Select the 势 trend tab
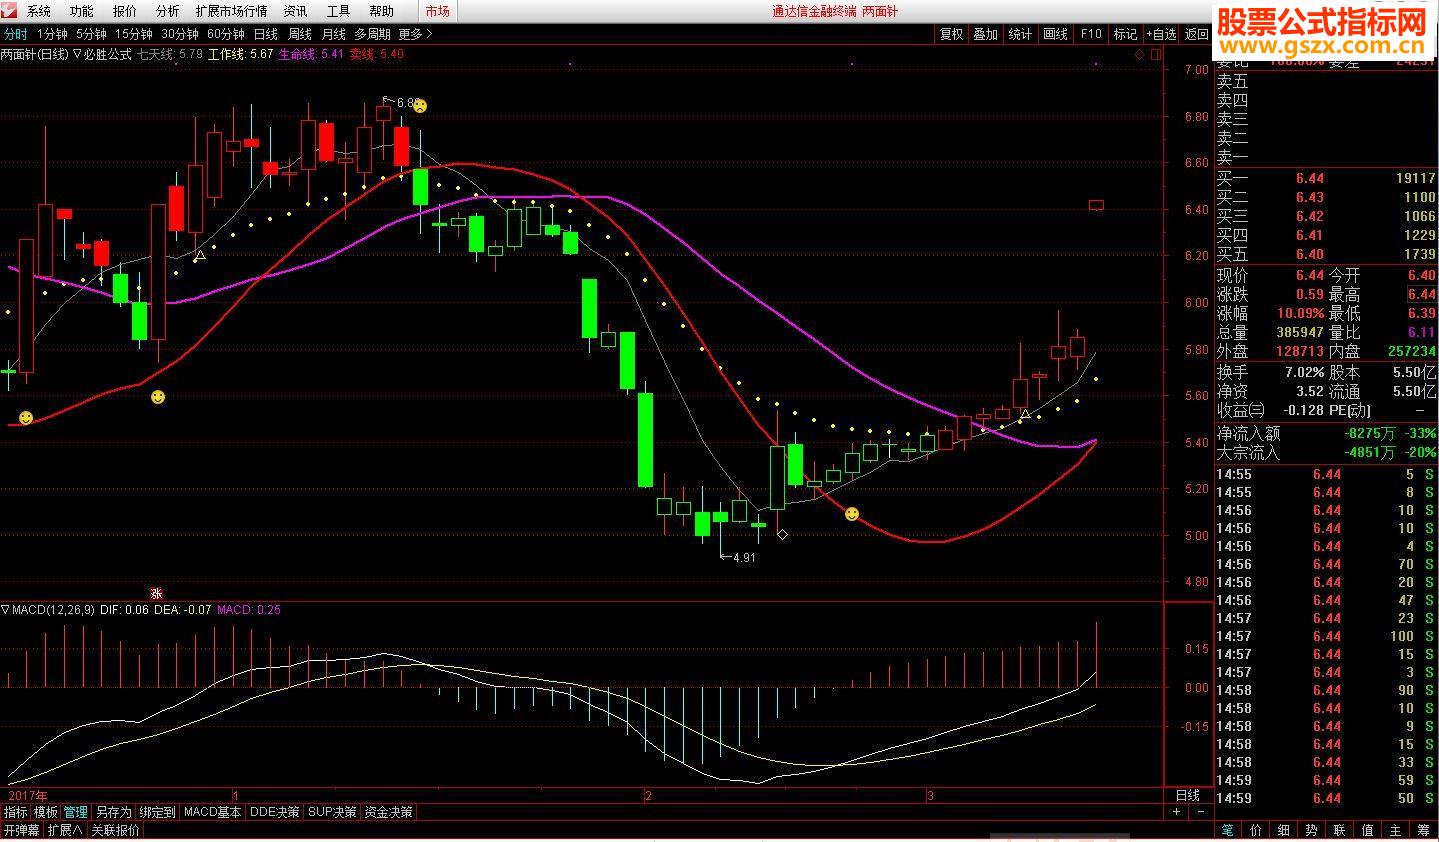 click(1311, 830)
